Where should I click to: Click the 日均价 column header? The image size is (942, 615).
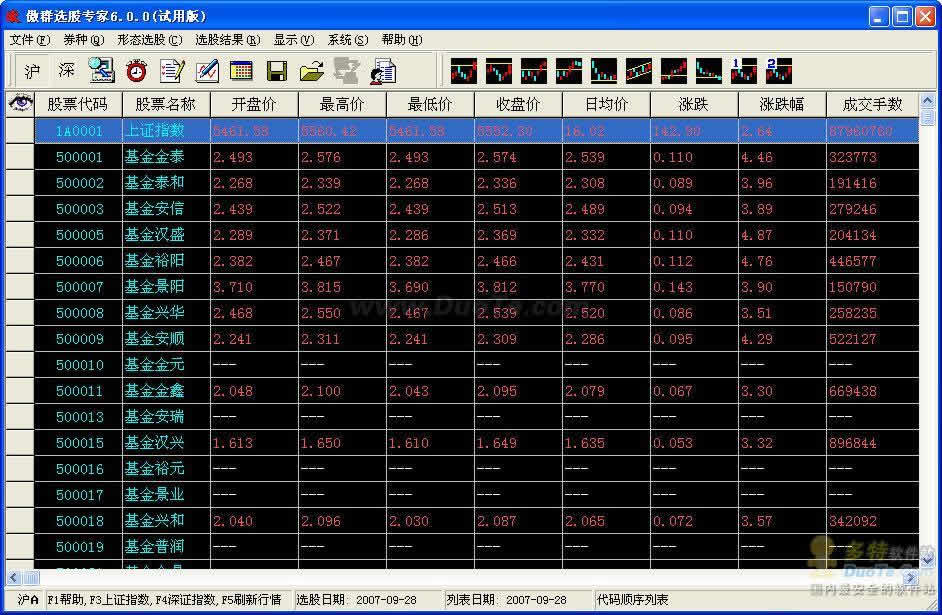click(x=606, y=105)
